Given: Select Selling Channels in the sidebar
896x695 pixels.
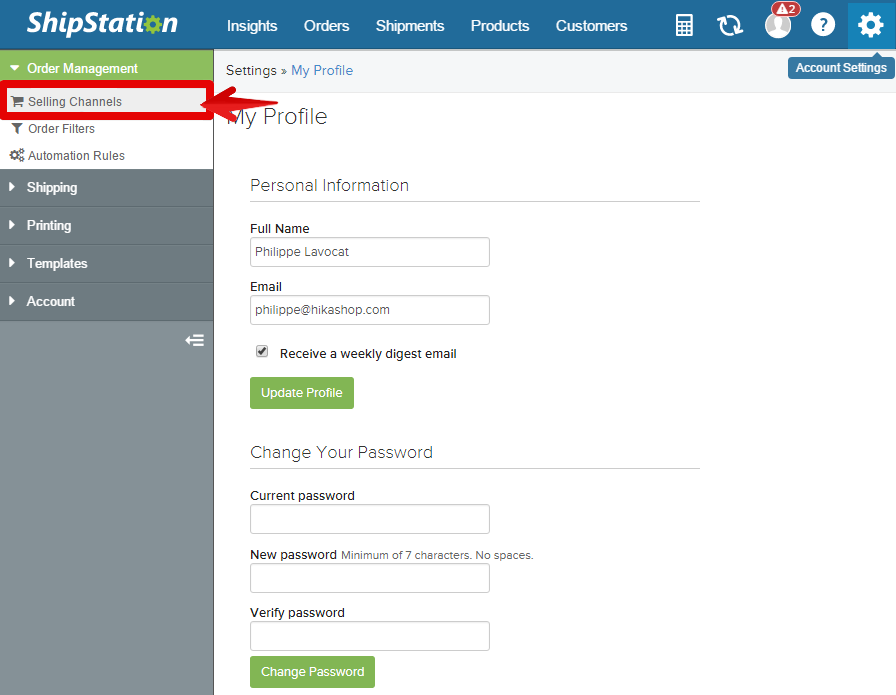Looking at the screenshot, I should coord(106,101).
